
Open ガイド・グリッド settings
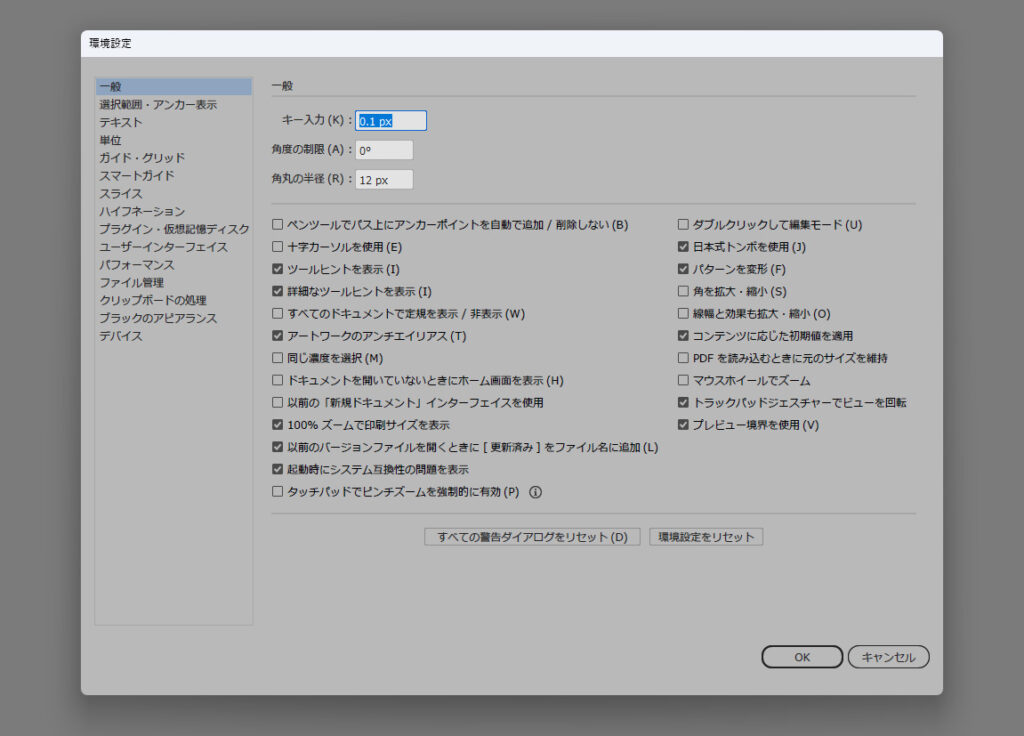(142, 158)
